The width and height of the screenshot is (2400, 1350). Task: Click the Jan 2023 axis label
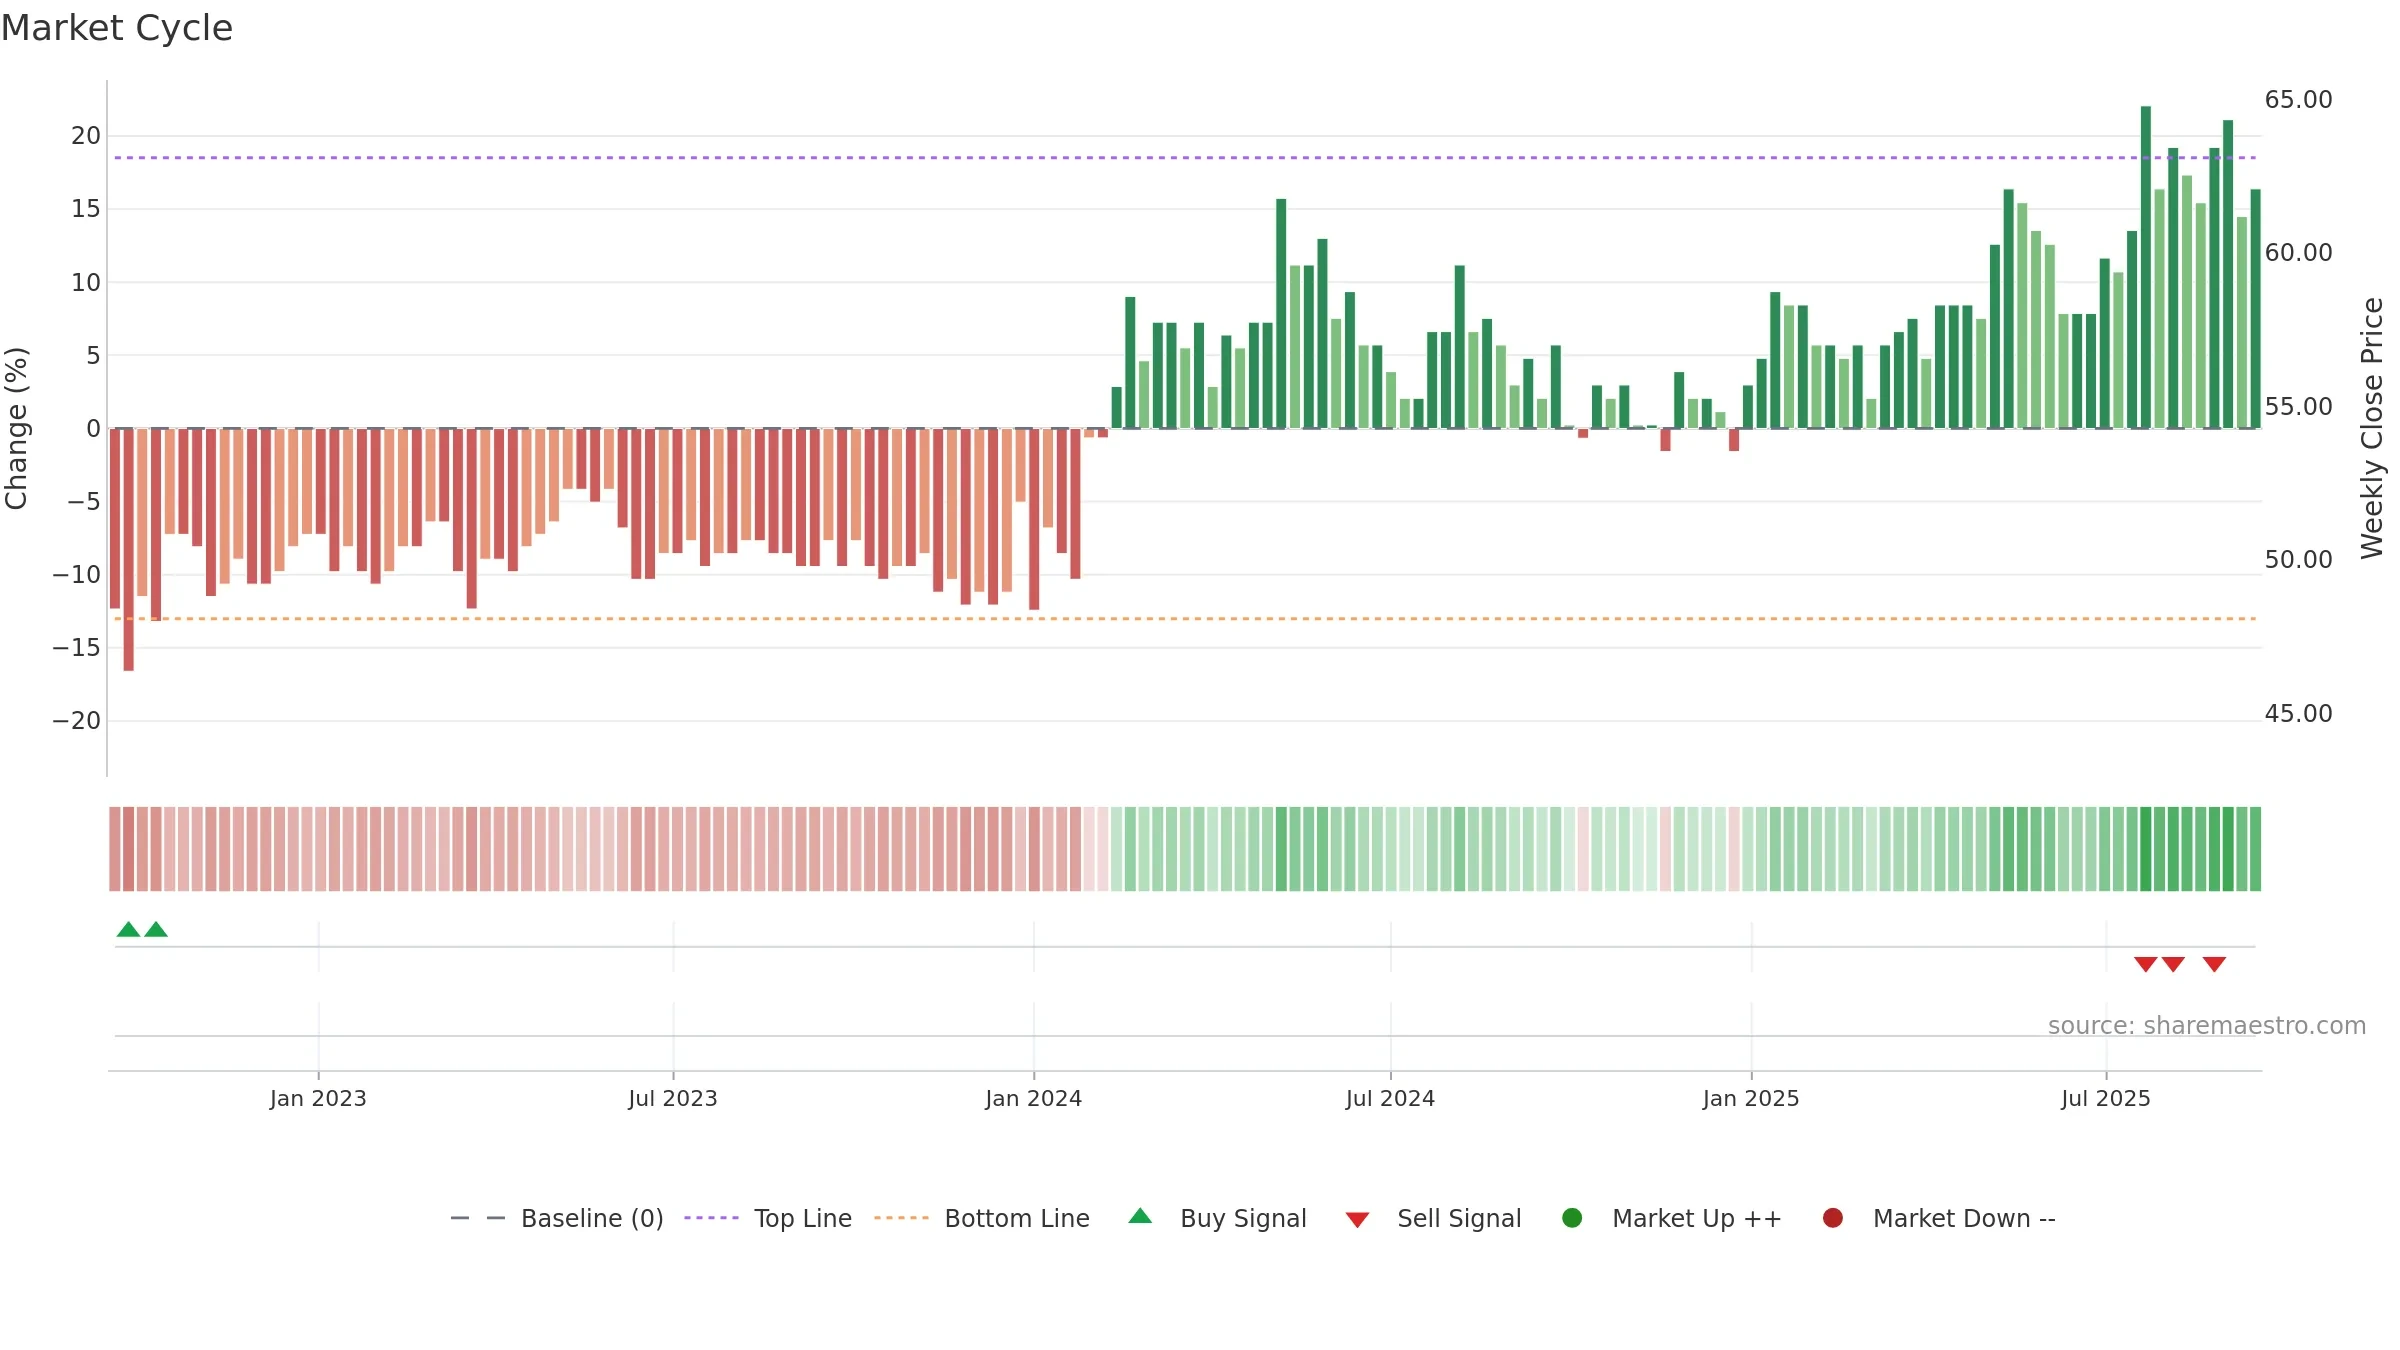tap(318, 1098)
